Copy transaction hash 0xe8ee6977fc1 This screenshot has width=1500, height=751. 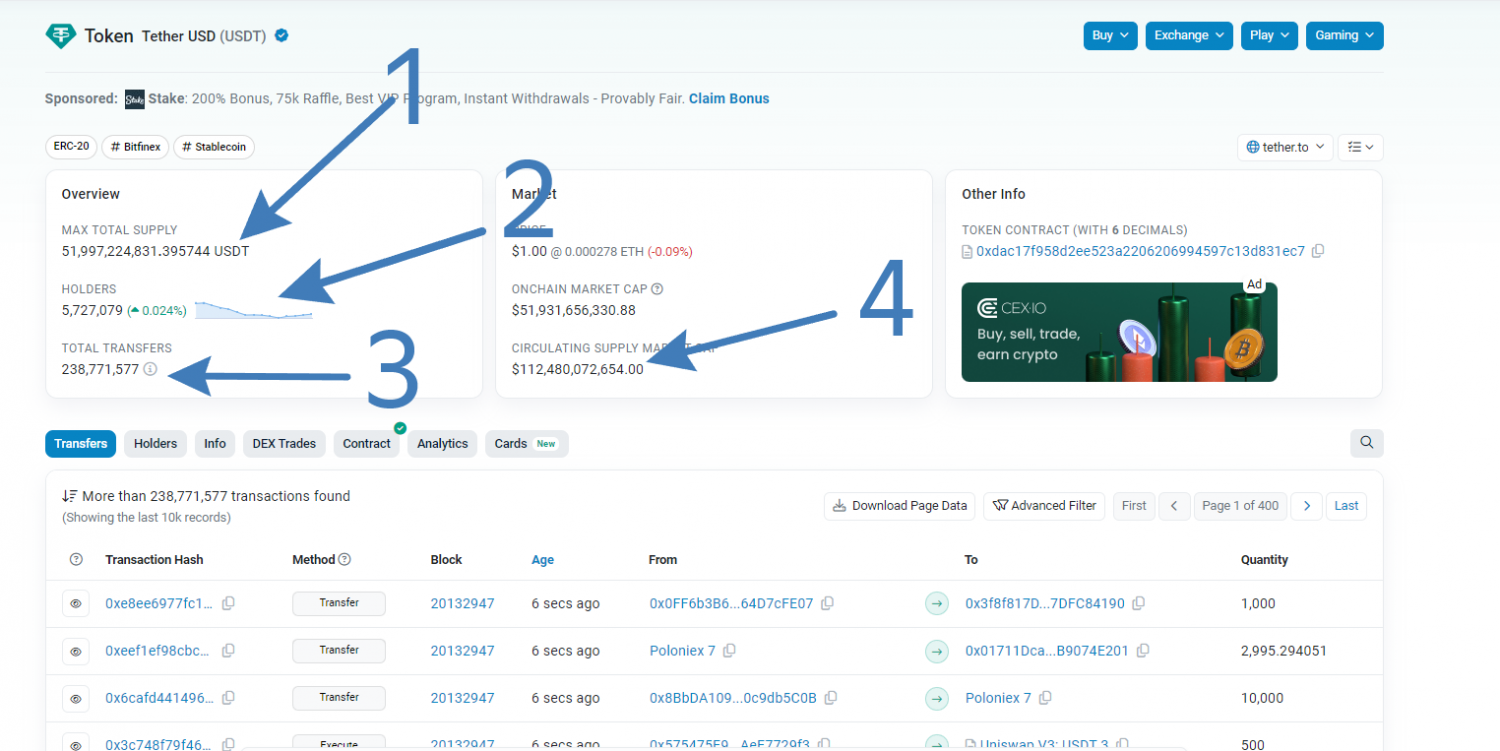[x=228, y=604]
